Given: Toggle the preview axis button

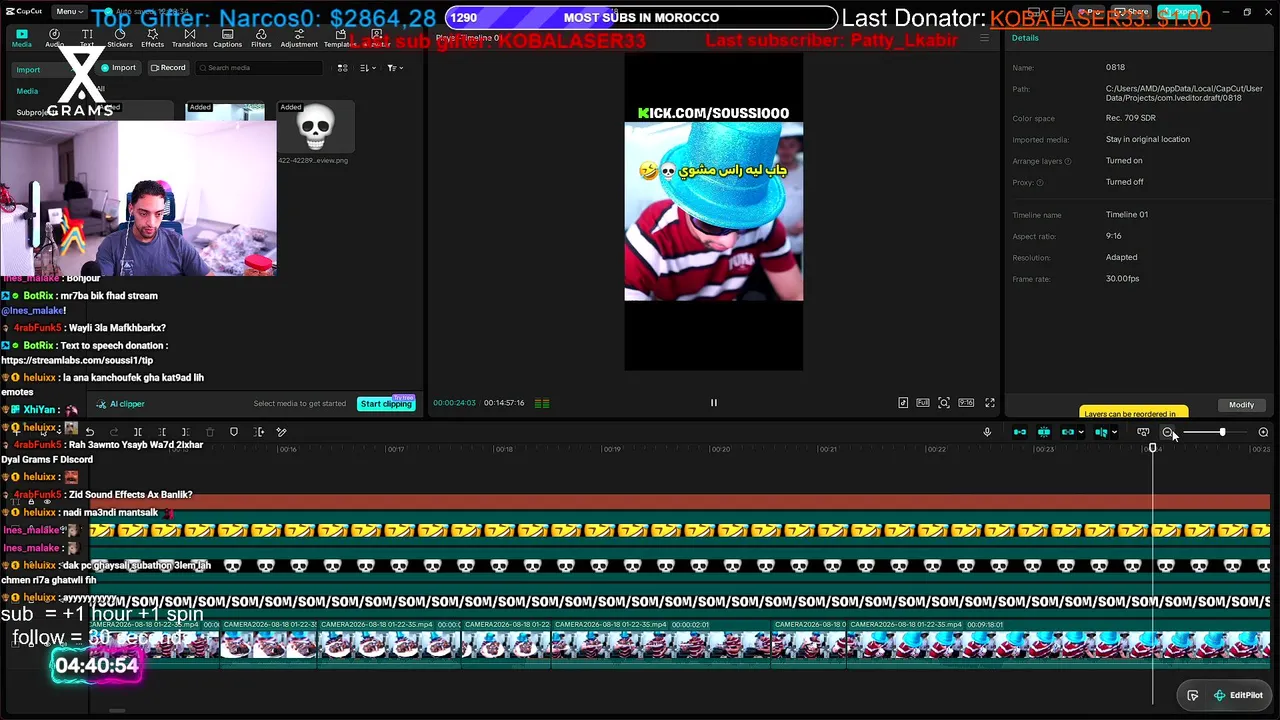Looking at the screenshot, I should pyautogui.click(x=1101, y=432).
